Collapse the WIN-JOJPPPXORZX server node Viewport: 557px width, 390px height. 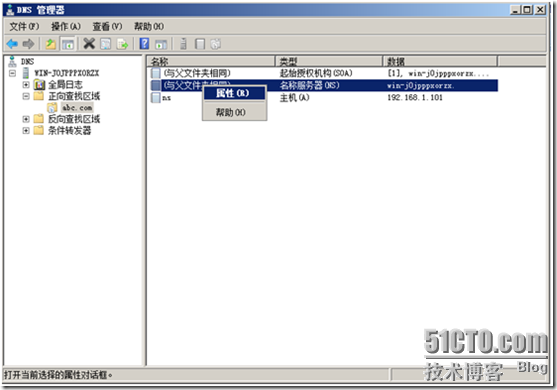(x=12, y=73)
